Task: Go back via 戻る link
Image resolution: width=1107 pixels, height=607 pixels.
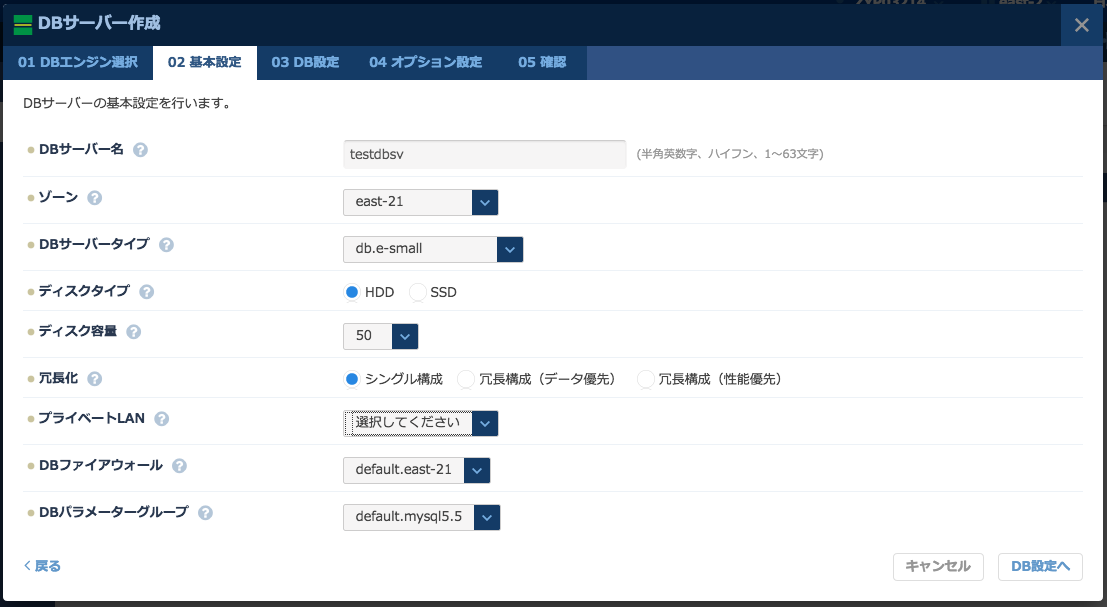Action: 42,566
